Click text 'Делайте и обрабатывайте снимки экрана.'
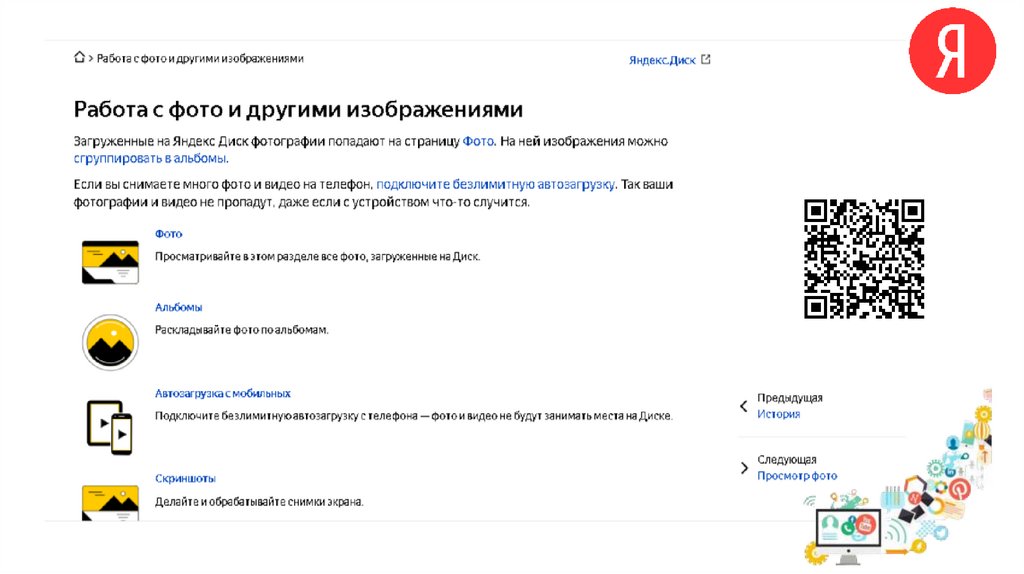 [x=259, y=502]
